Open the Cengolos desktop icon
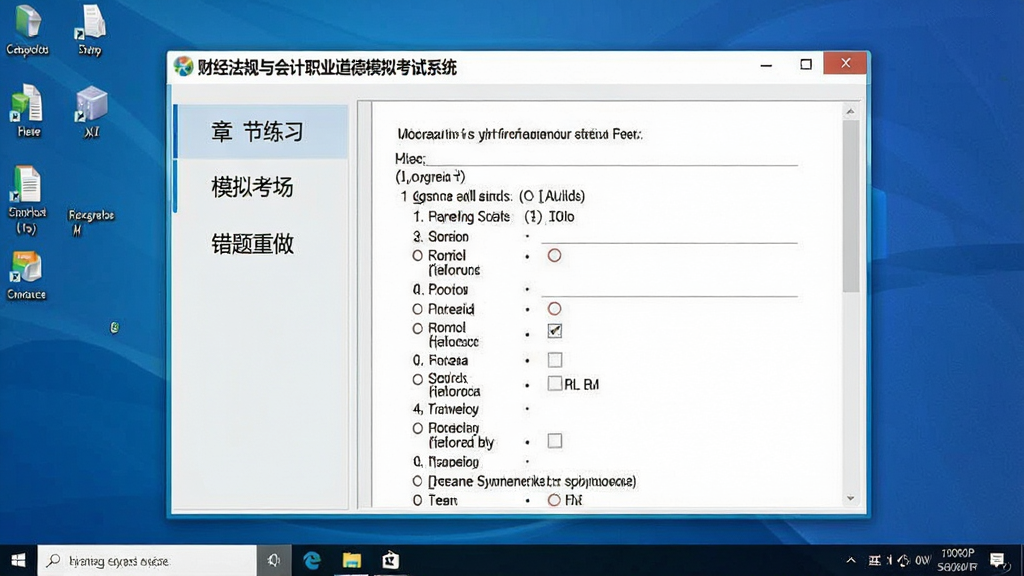The image size is (1024, 576). pyautogui.click(x=27, y=29)
